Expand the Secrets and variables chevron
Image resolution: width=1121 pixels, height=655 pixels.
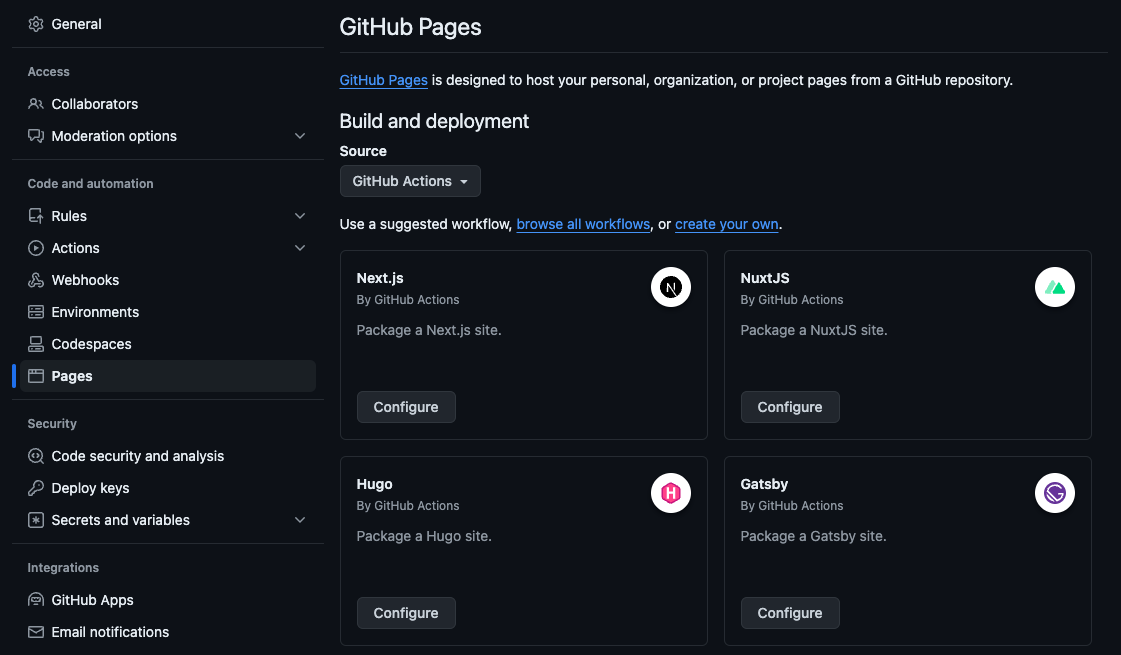click(300, 520)
